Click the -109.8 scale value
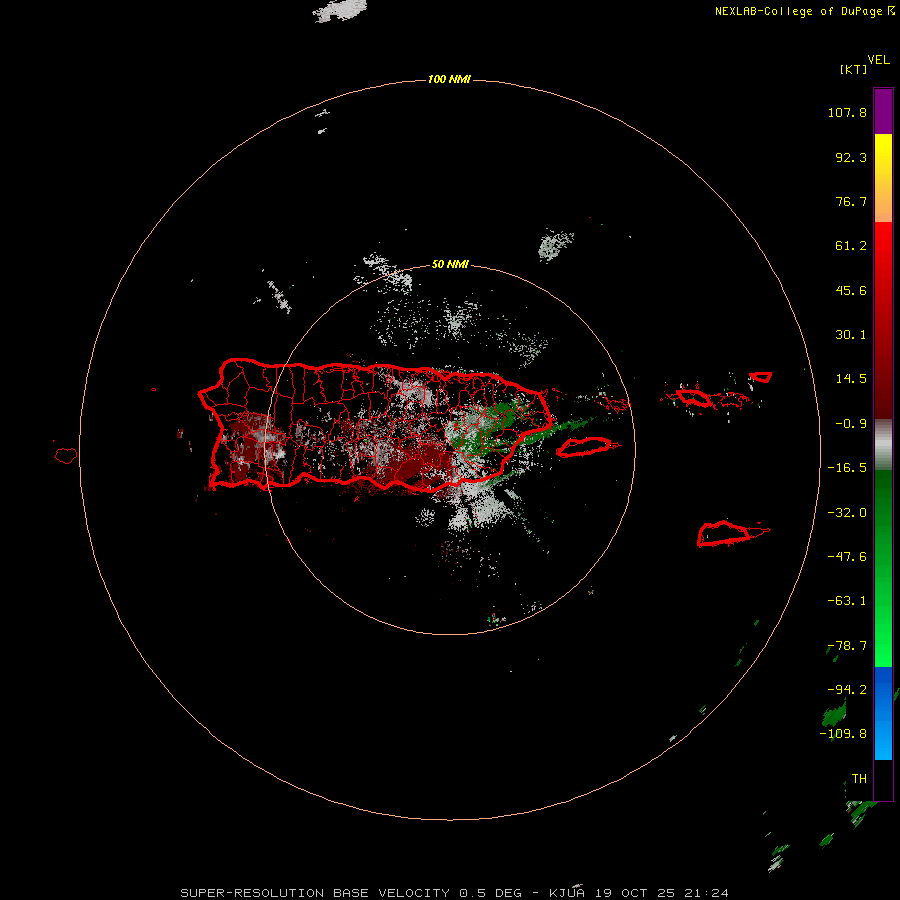 point(843,734)
